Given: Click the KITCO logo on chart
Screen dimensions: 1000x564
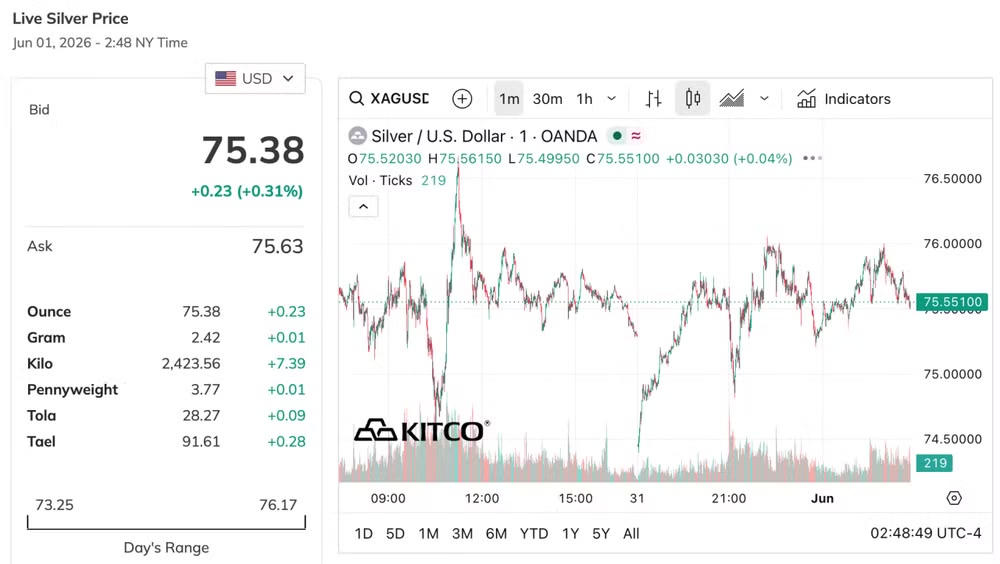Looking at the screenshot, I should pos(422,431).
